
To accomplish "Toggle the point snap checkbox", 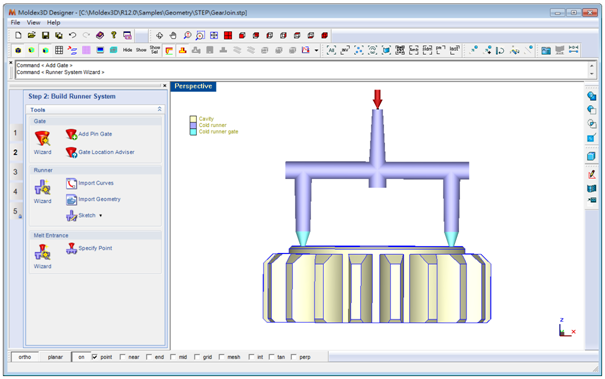I will click(95, 357).
